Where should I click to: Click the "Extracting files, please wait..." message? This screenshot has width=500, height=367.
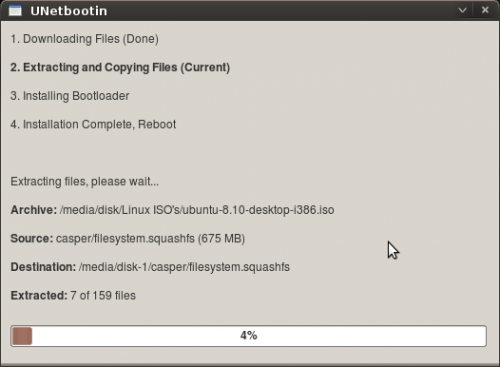[85, 182]
